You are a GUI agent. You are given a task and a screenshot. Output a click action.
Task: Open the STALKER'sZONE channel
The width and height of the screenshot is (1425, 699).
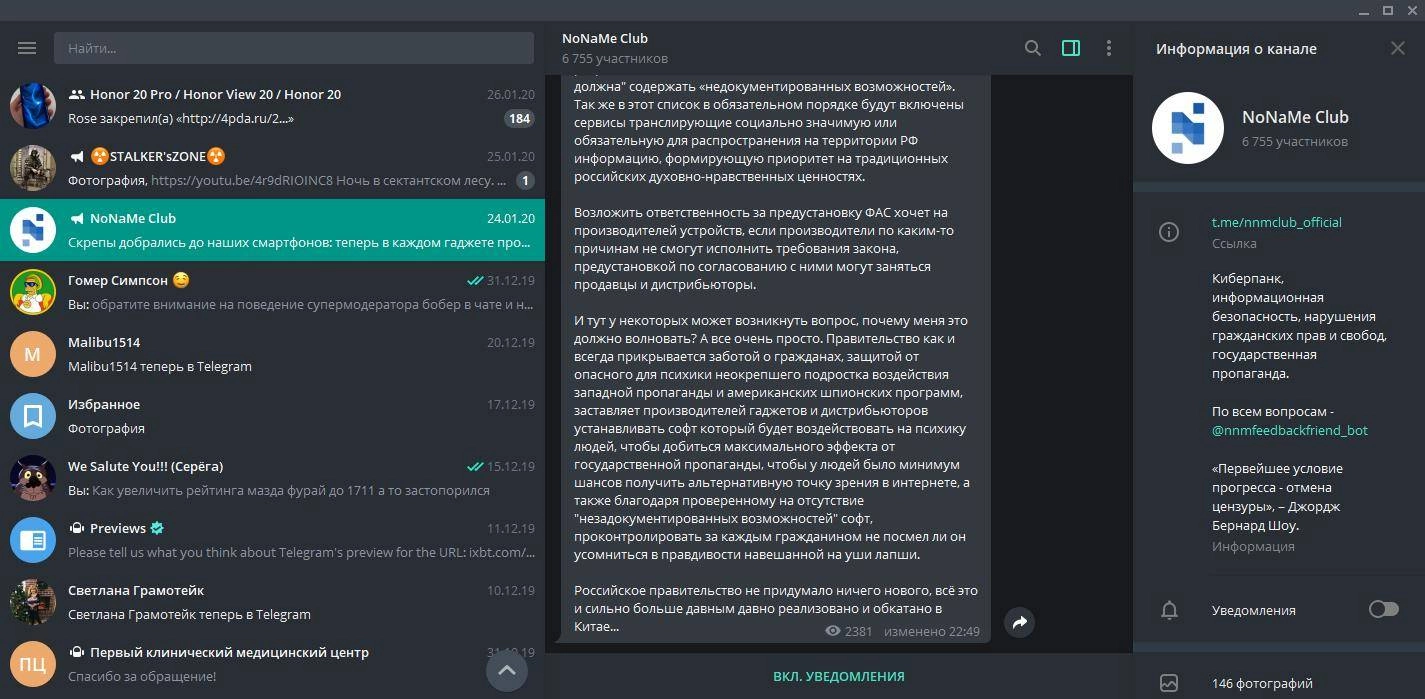click(x=272, y=168)
